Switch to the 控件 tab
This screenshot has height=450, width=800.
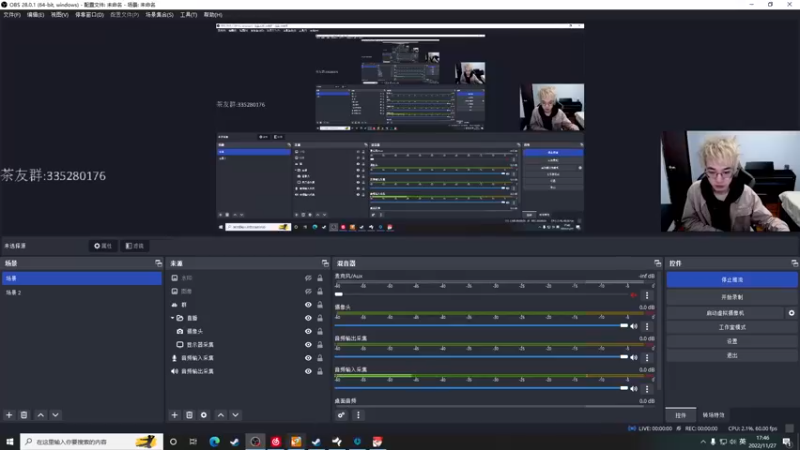(681, 415)
